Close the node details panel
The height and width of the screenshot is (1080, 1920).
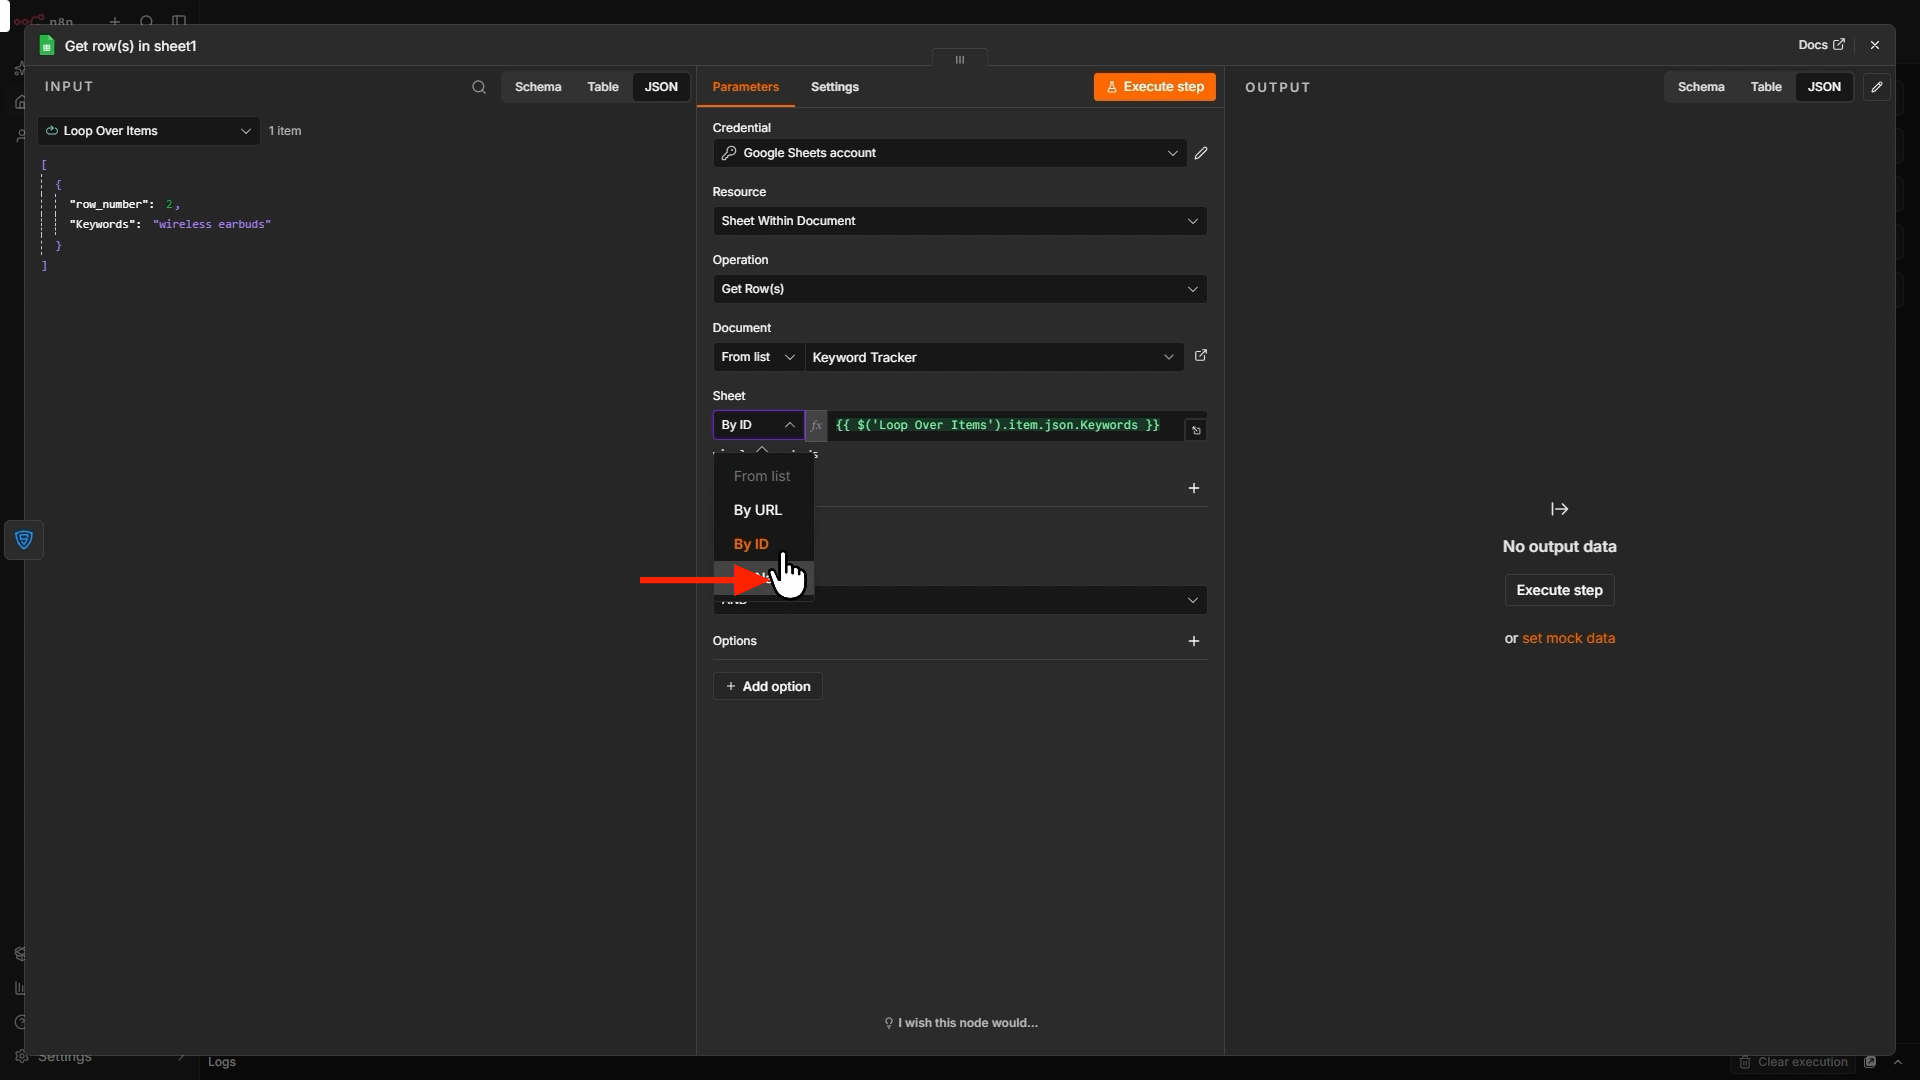[x=1875, y=45]
